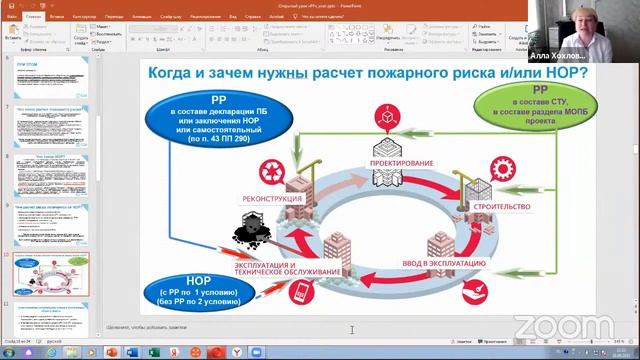Click the black burning building image

[x=252, y=230]
